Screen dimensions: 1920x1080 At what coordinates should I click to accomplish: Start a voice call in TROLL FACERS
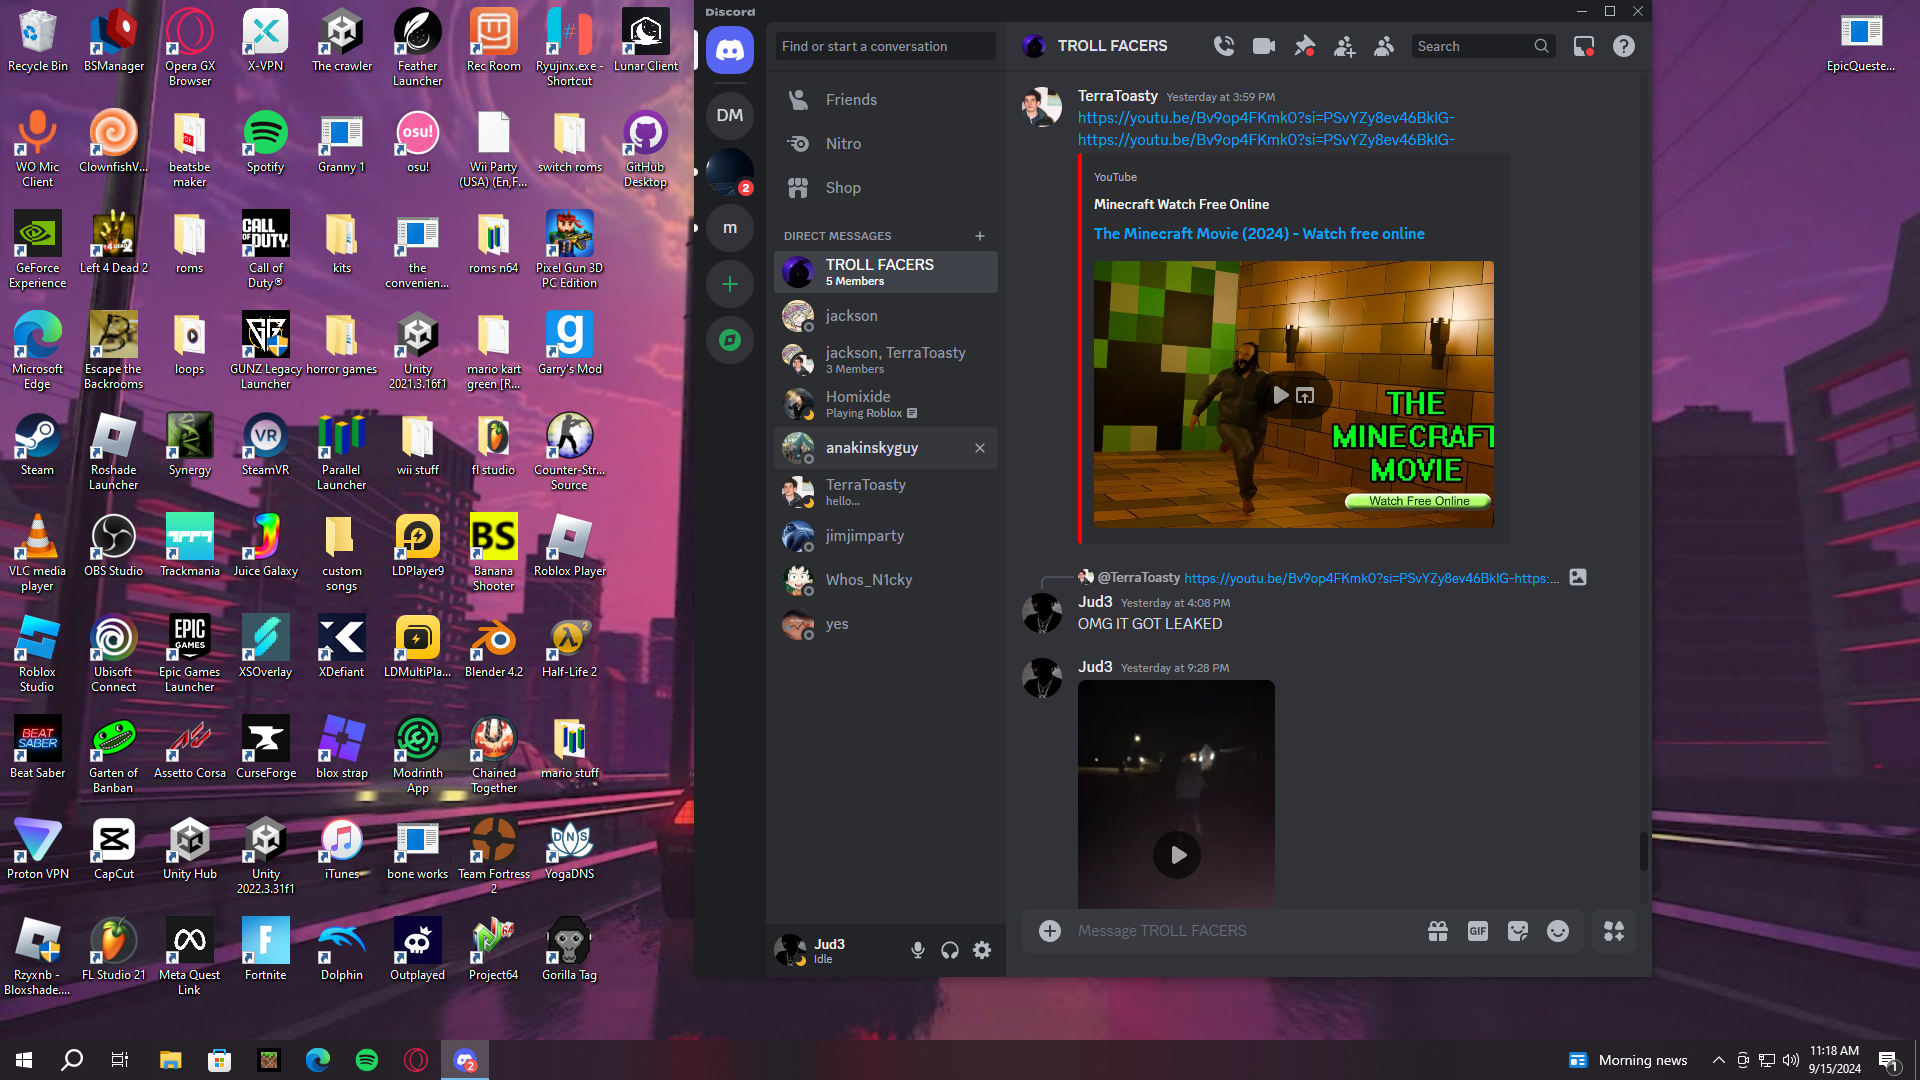1224,46
